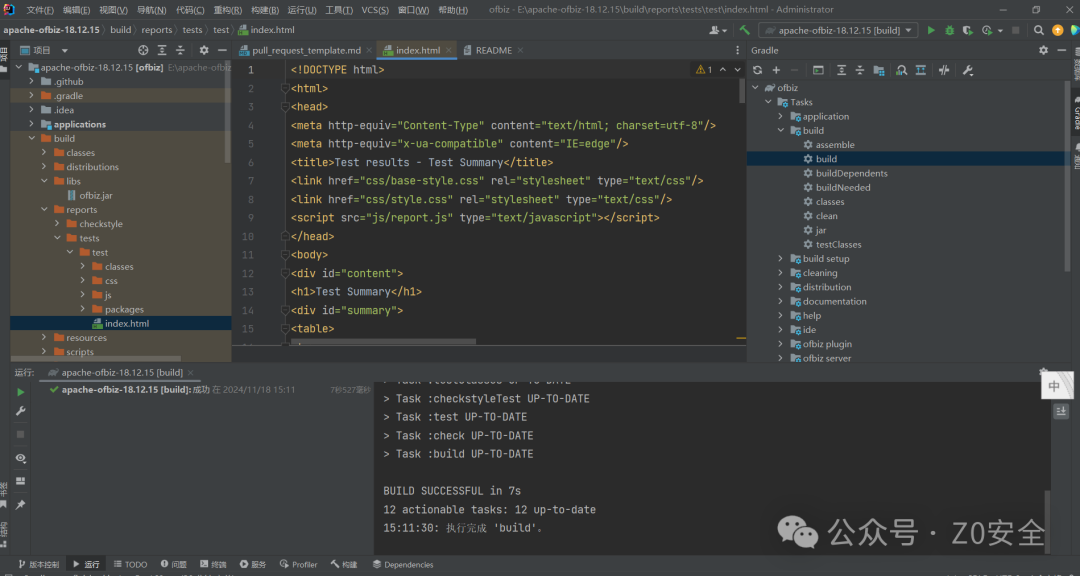
Task: Select the assemble Gradle task
Action: pyautogui.click(x=835, y=145)
